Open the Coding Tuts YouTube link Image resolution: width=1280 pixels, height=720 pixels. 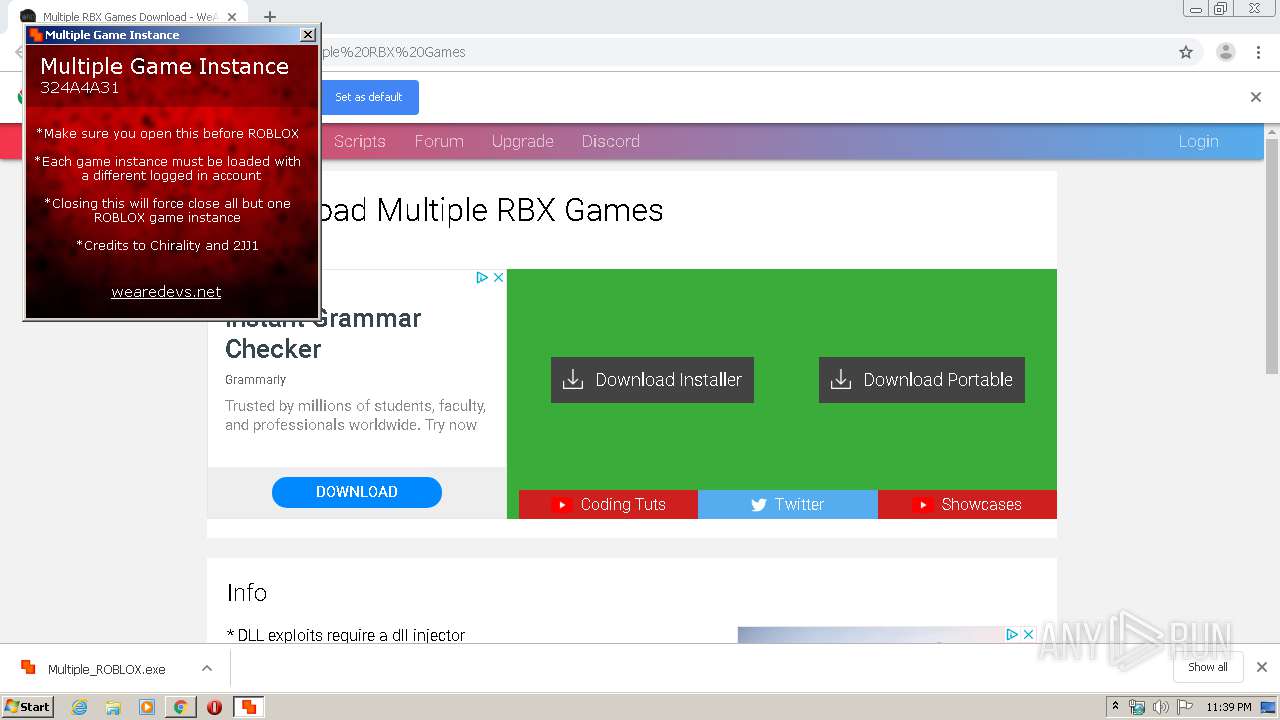[608, 504]
